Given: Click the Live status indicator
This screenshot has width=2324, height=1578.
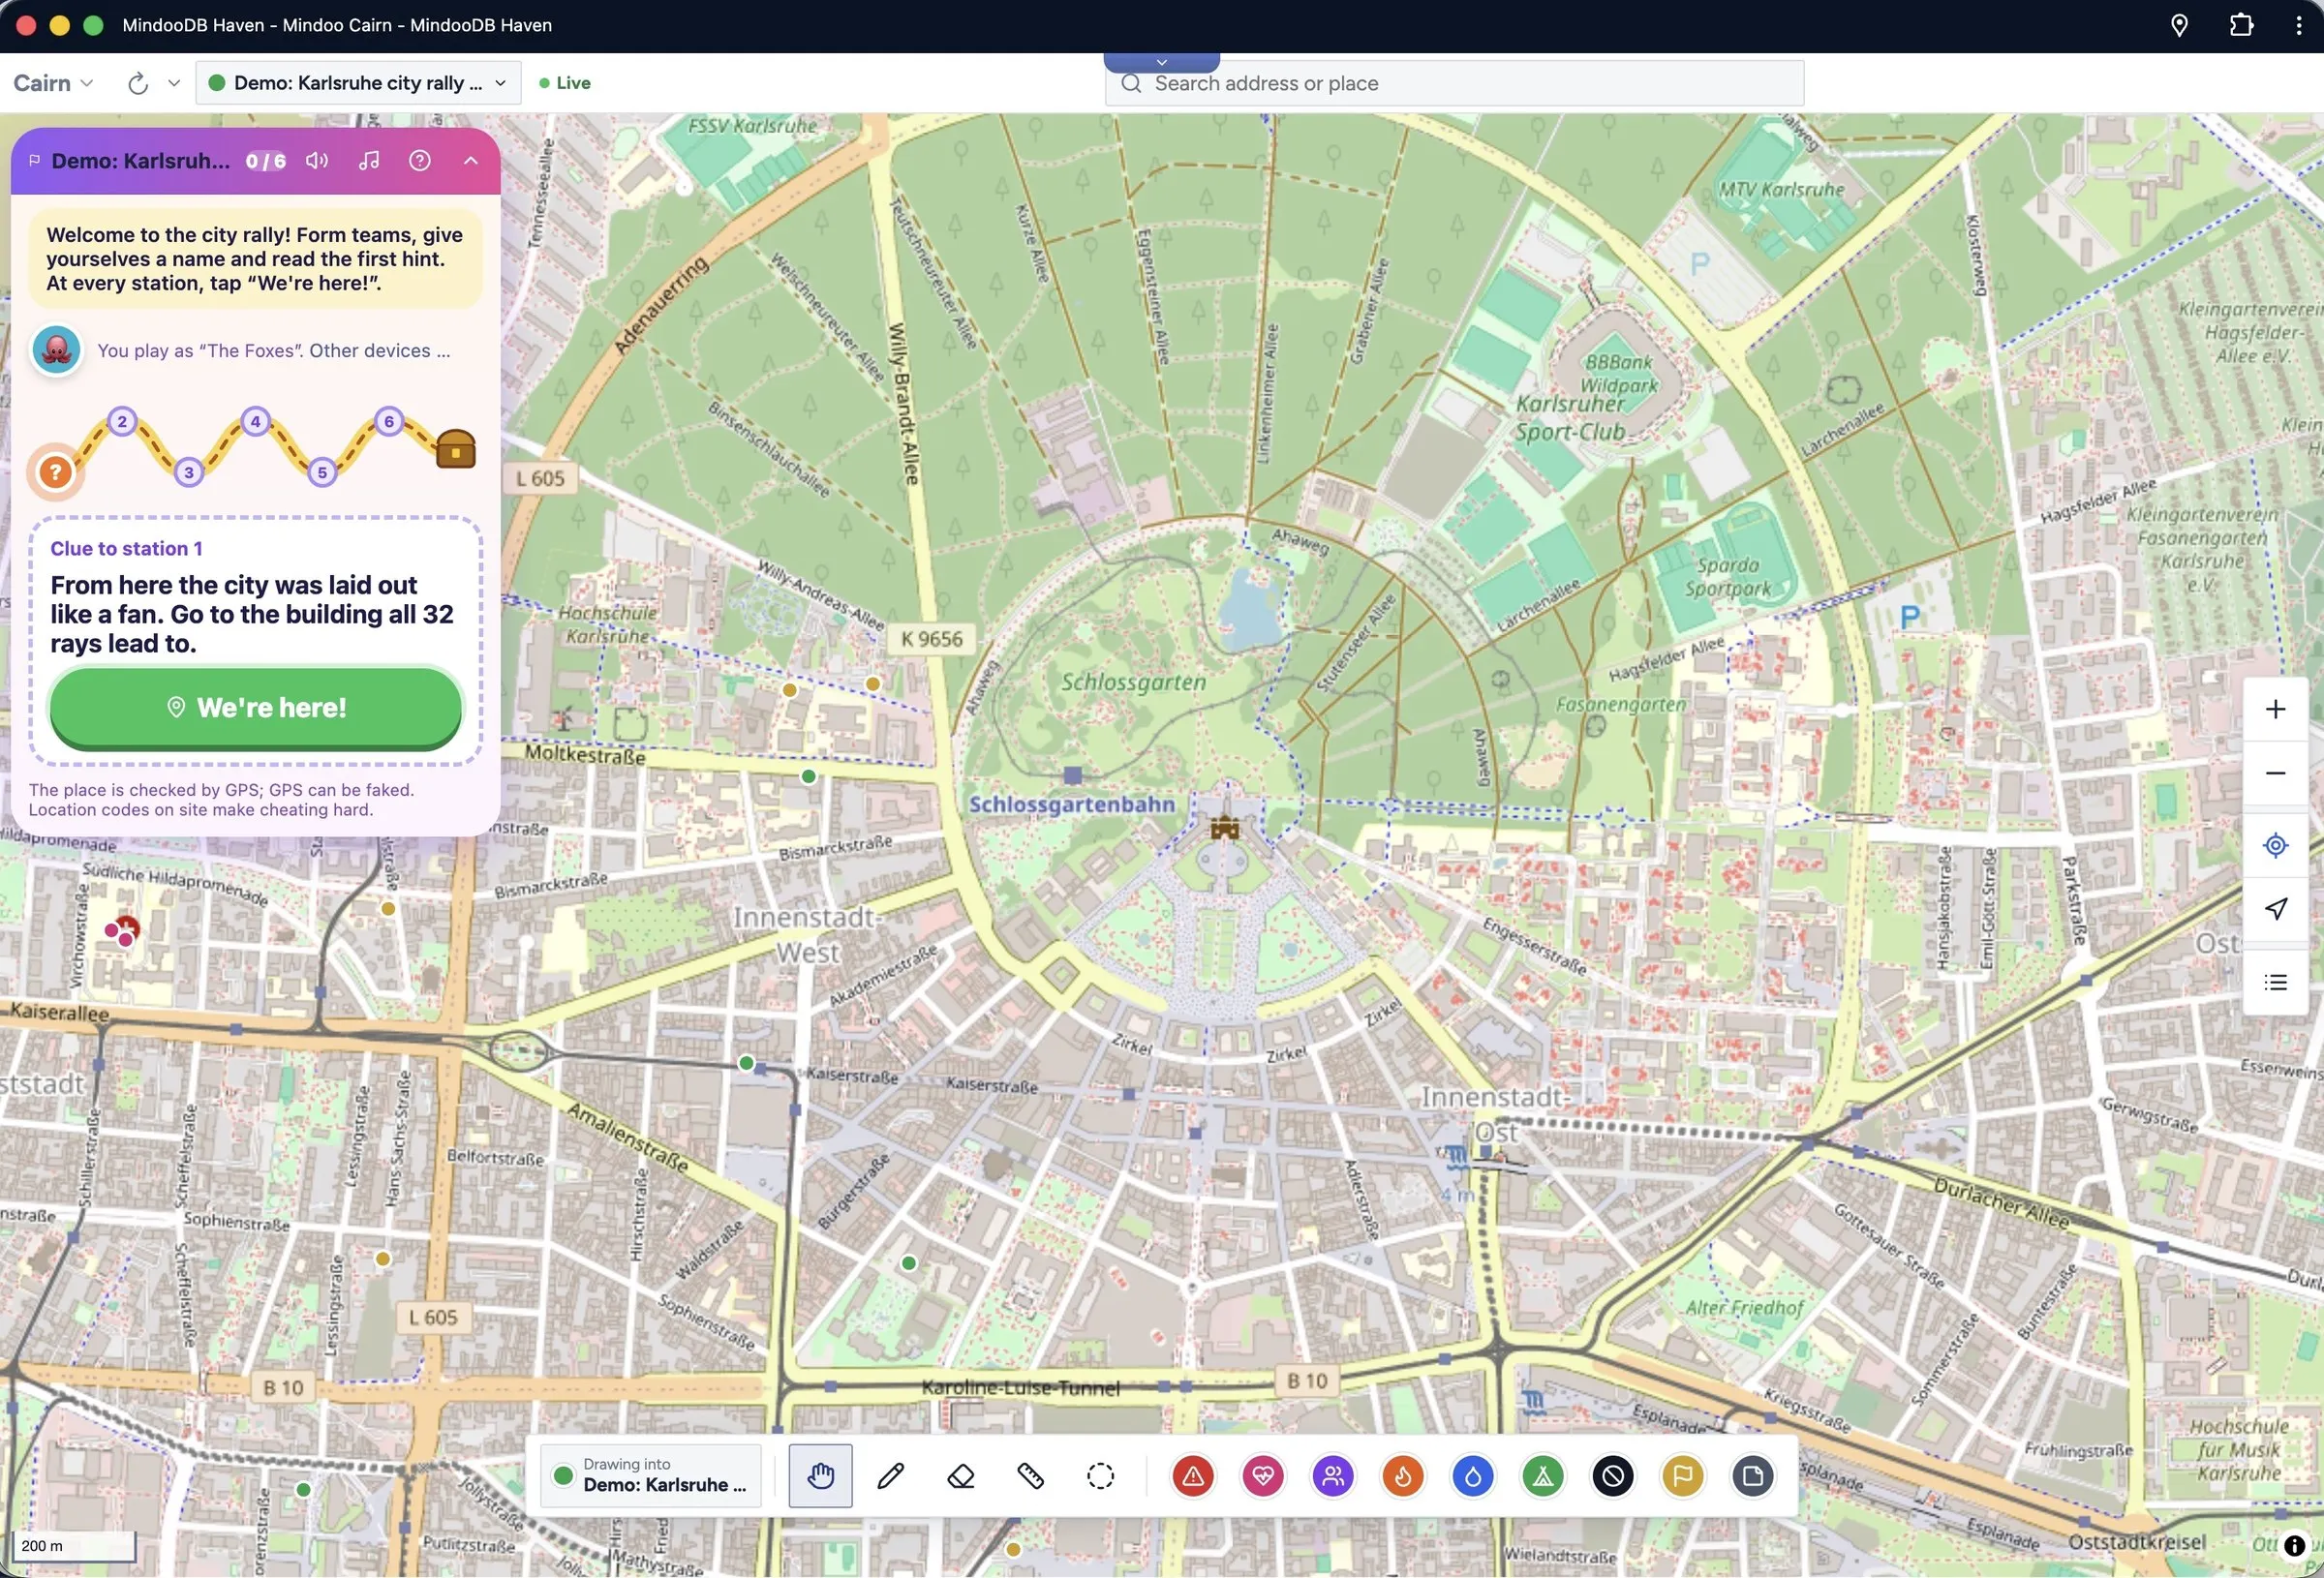Looking at the screenshot, I should point(565,83).
